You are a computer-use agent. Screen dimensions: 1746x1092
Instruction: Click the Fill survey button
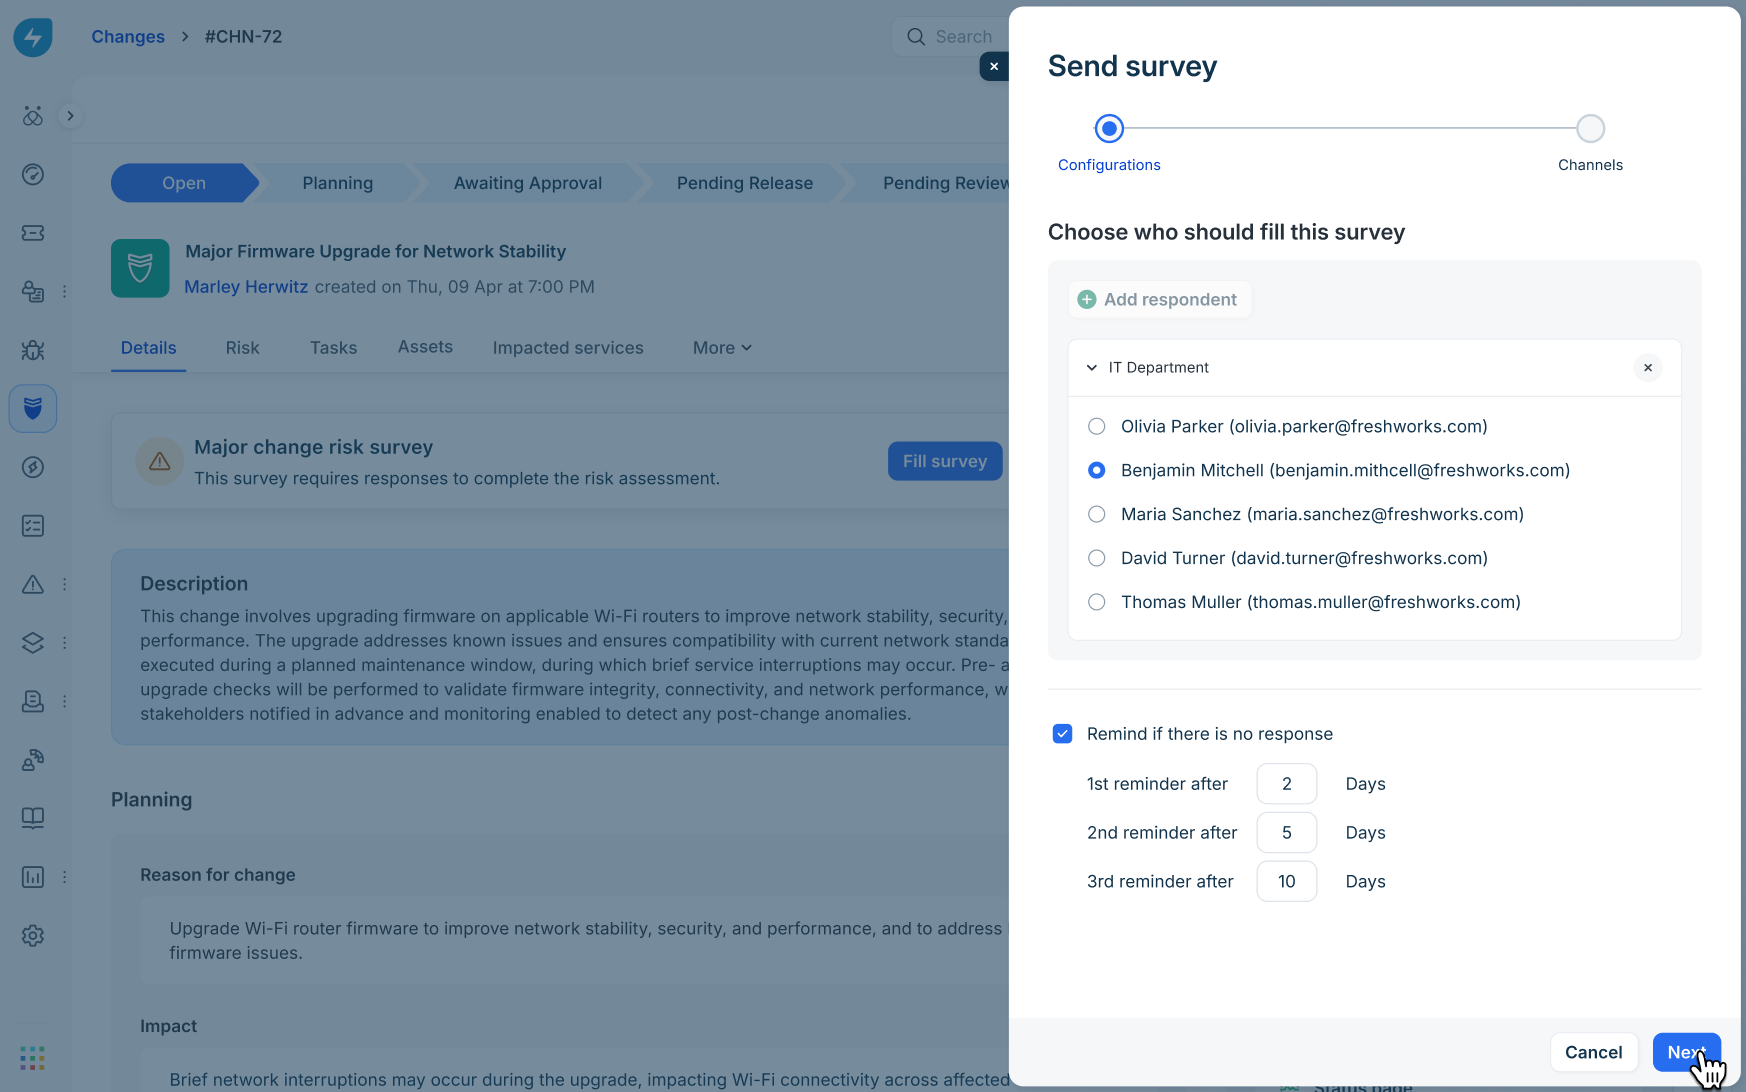[945, 461]
